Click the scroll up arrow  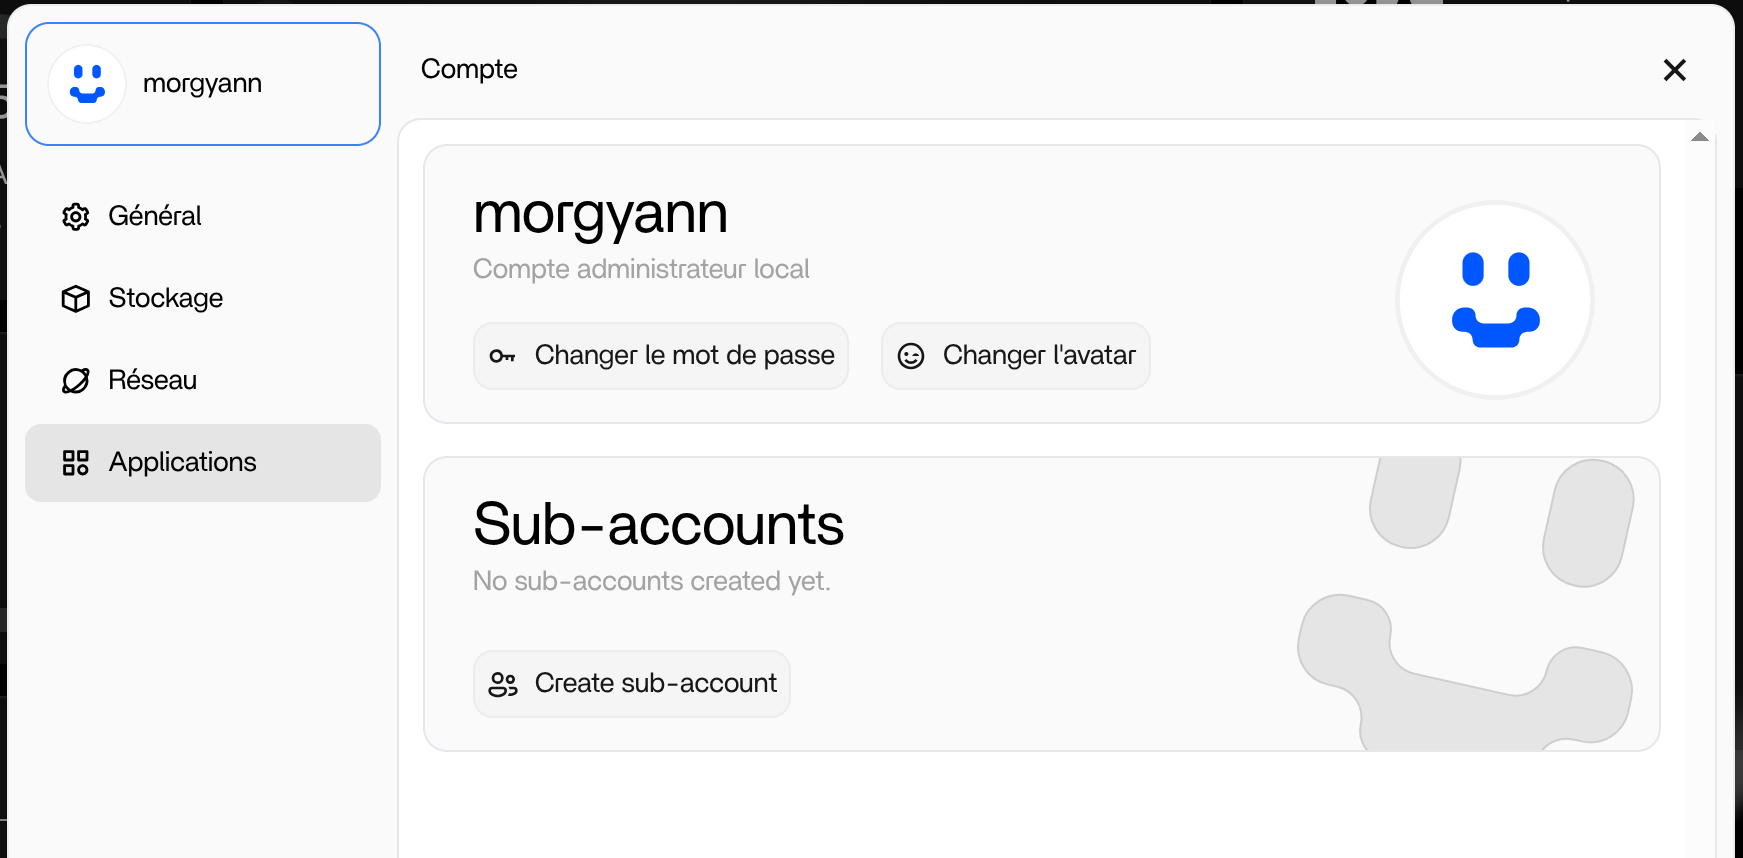(x=1699, y=137)
